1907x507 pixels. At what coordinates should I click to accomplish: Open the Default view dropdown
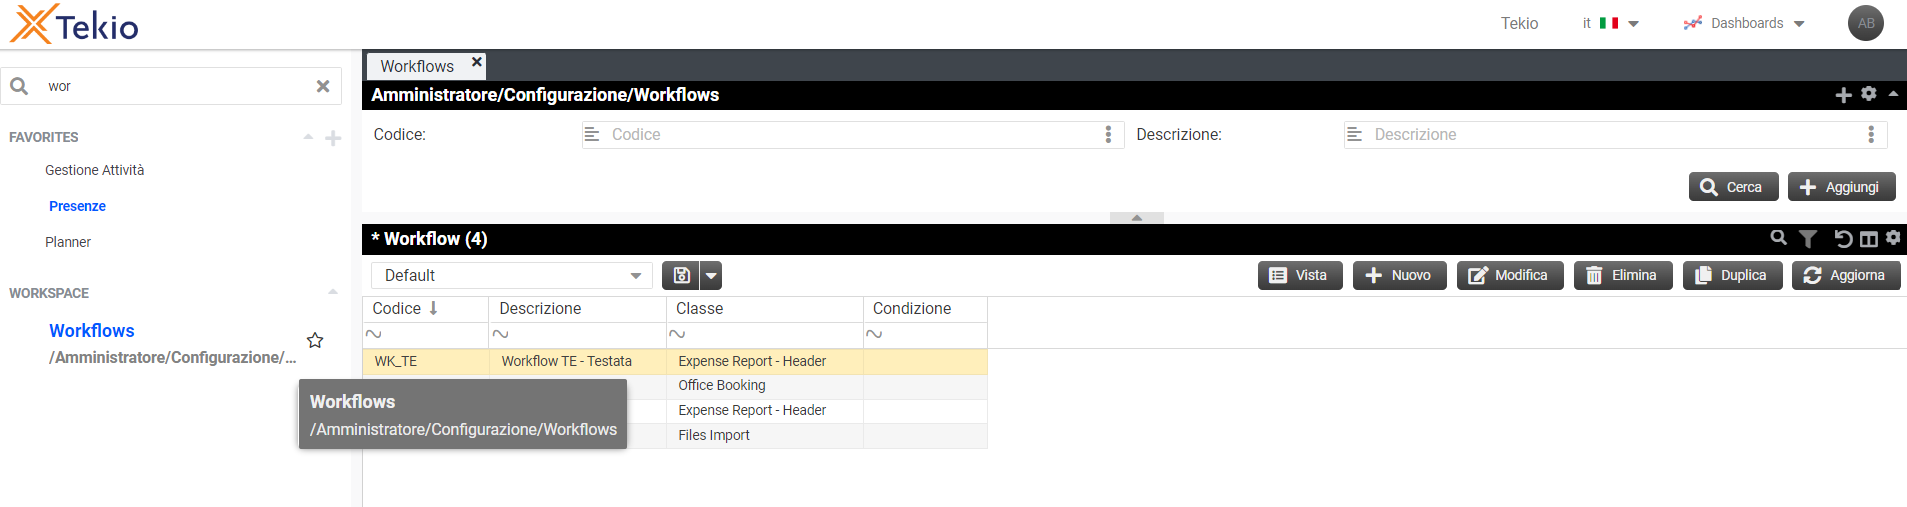click(x=511, y=276)
